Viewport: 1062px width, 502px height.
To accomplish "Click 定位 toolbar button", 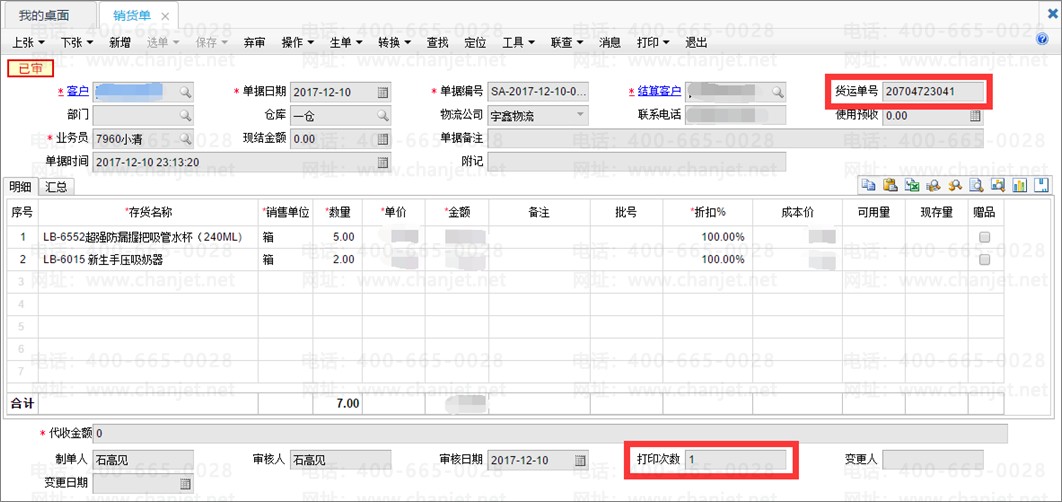I will (475, 42).
